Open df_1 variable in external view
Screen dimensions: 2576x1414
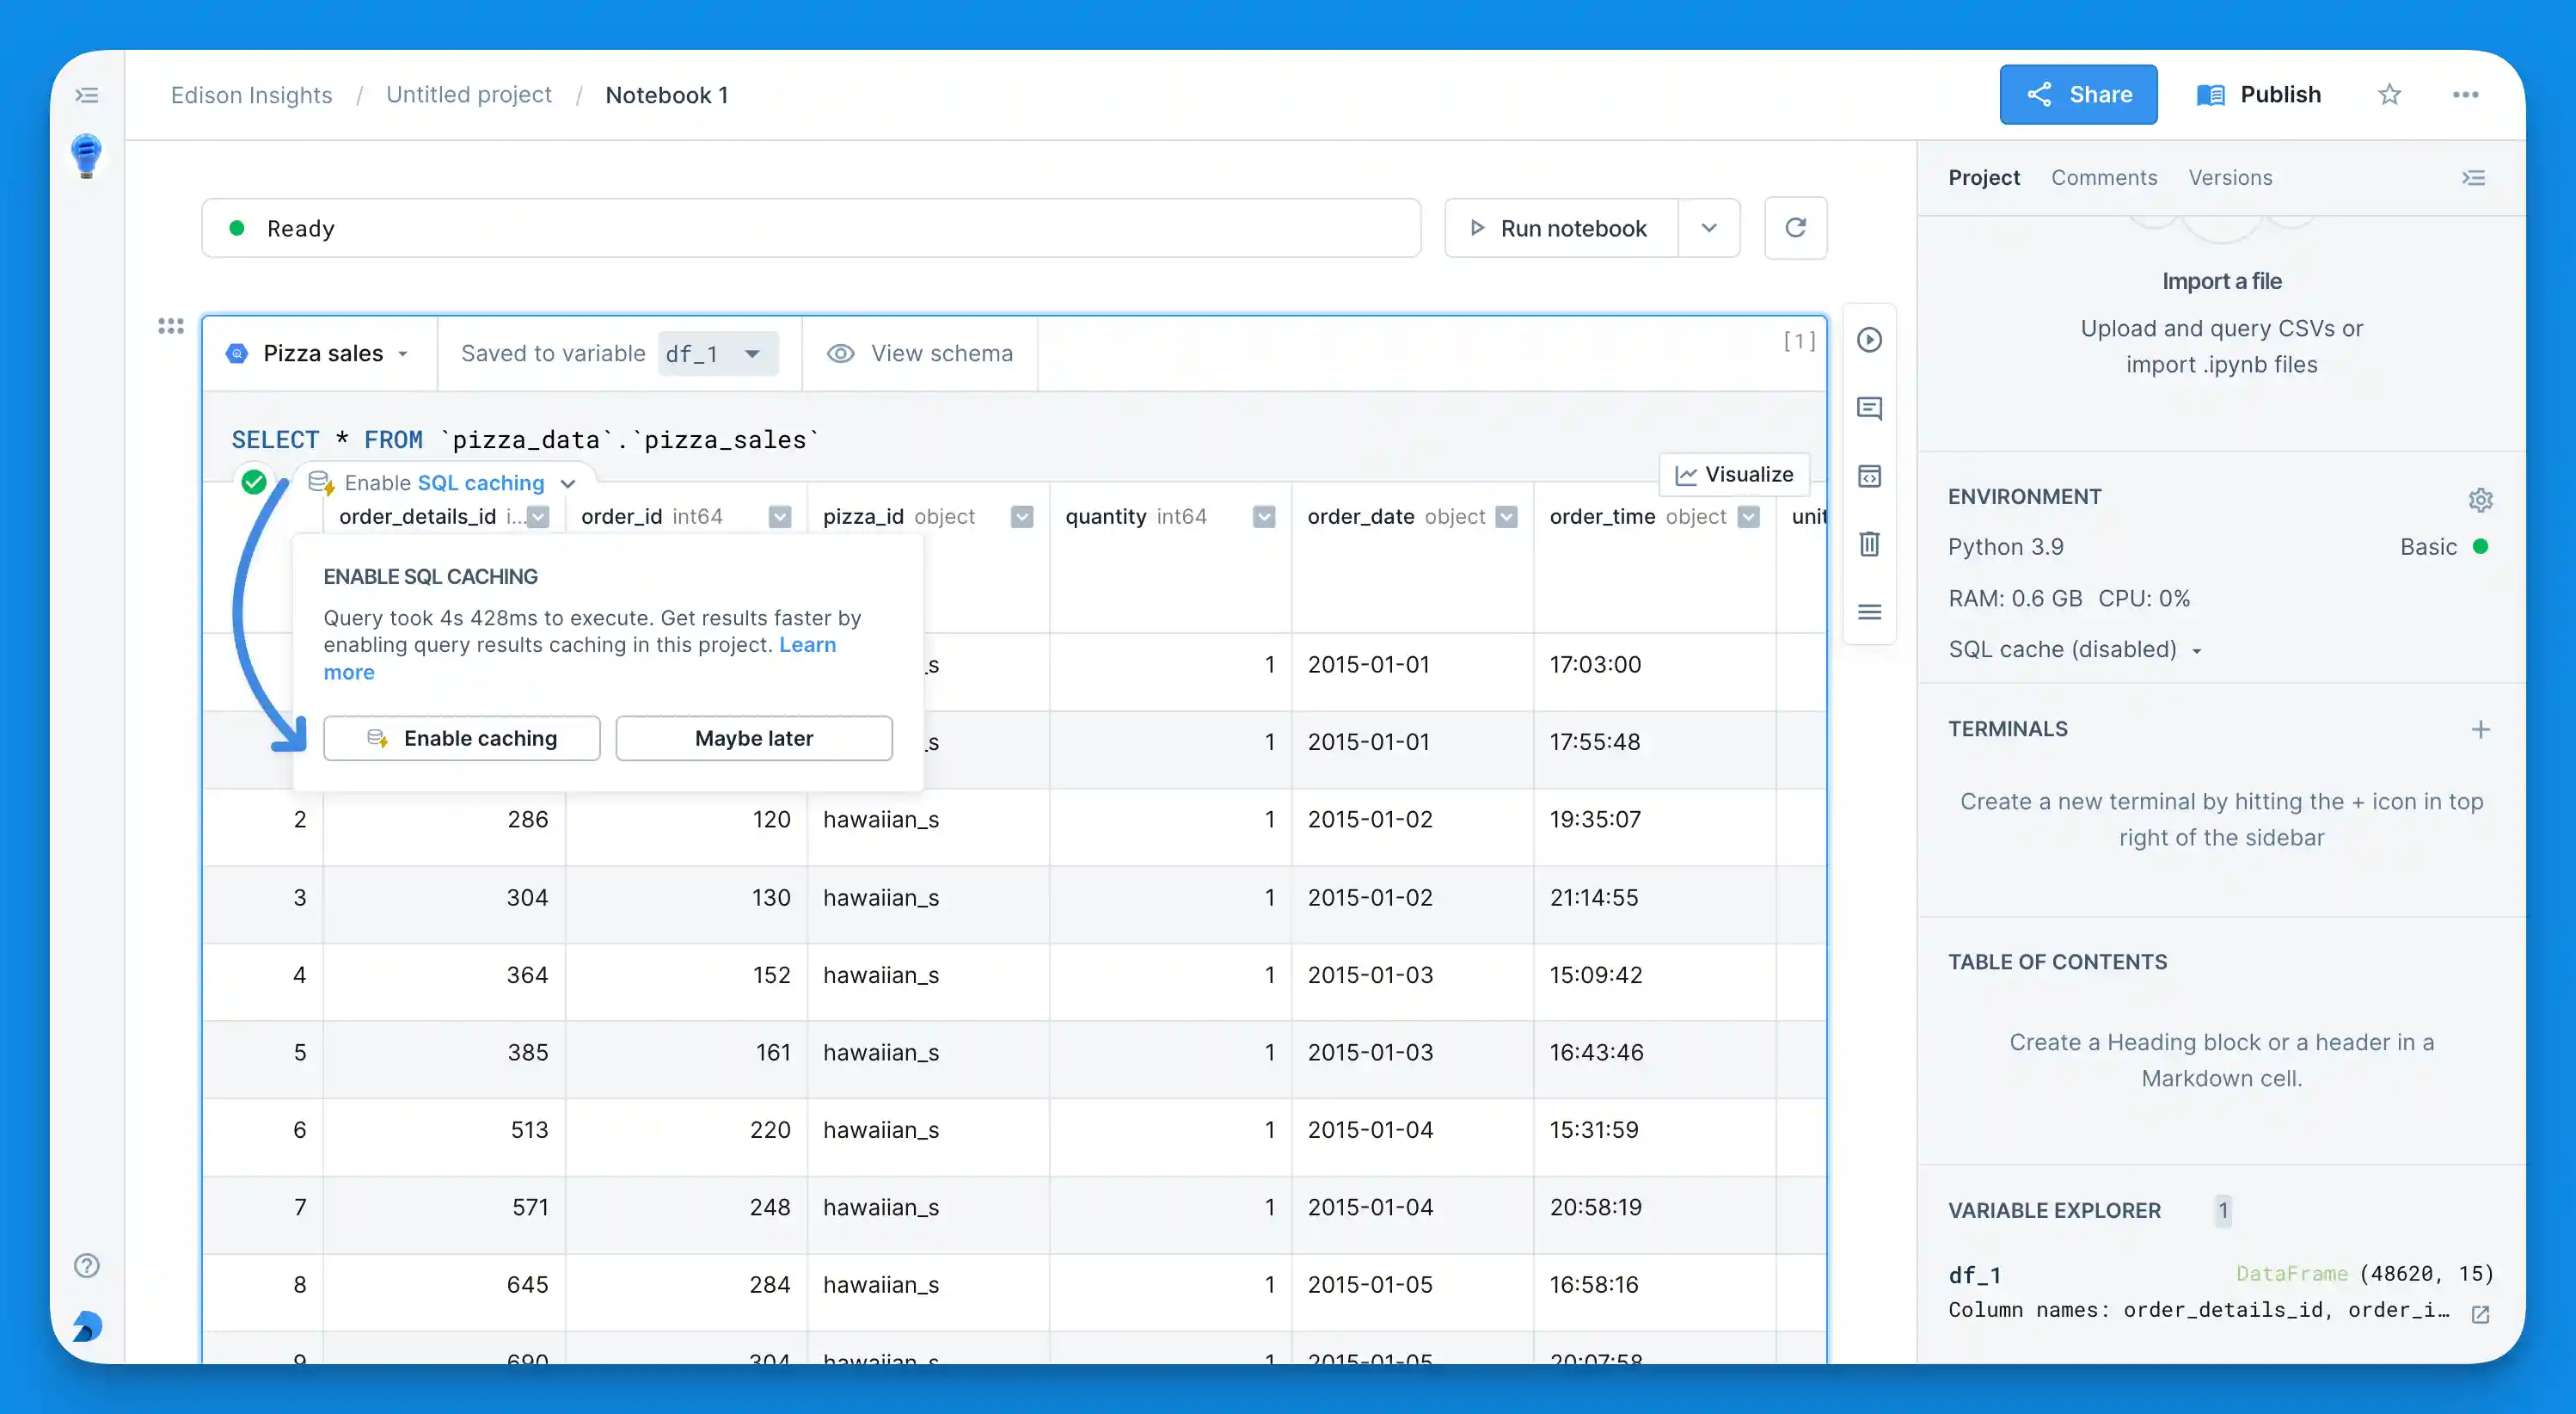(2480, 1314)
